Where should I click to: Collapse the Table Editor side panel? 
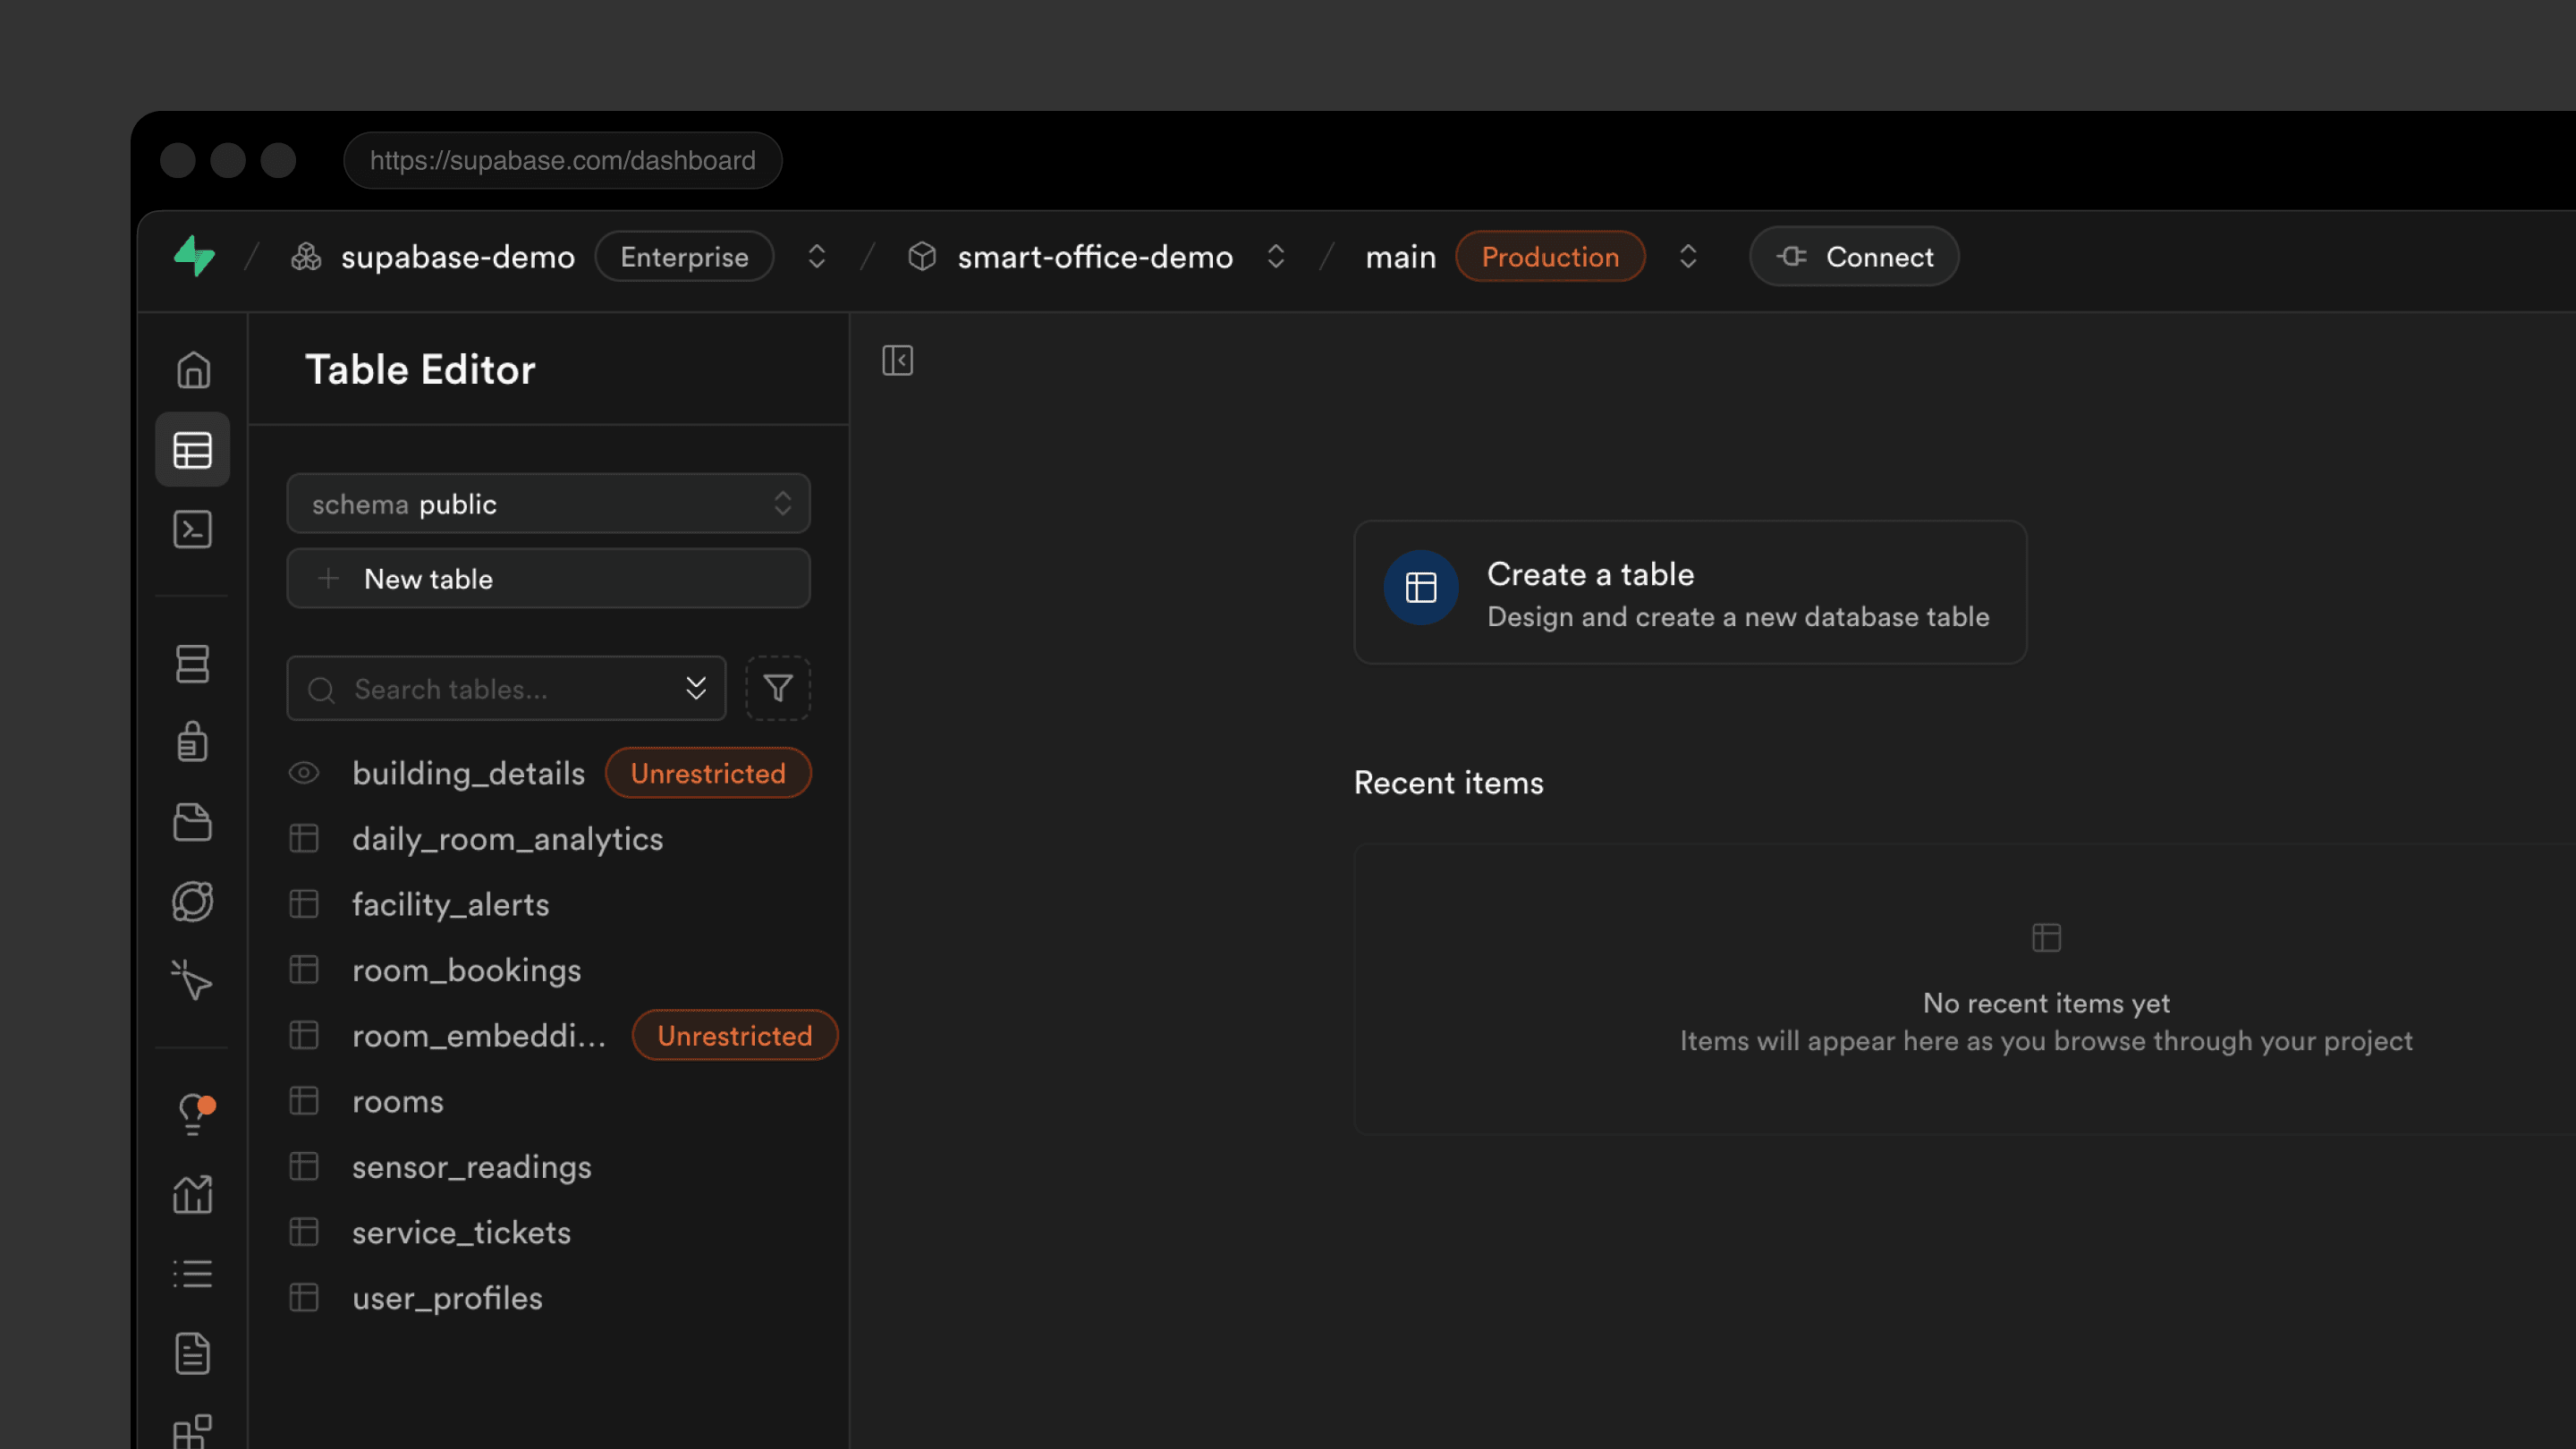pos(897,360)
